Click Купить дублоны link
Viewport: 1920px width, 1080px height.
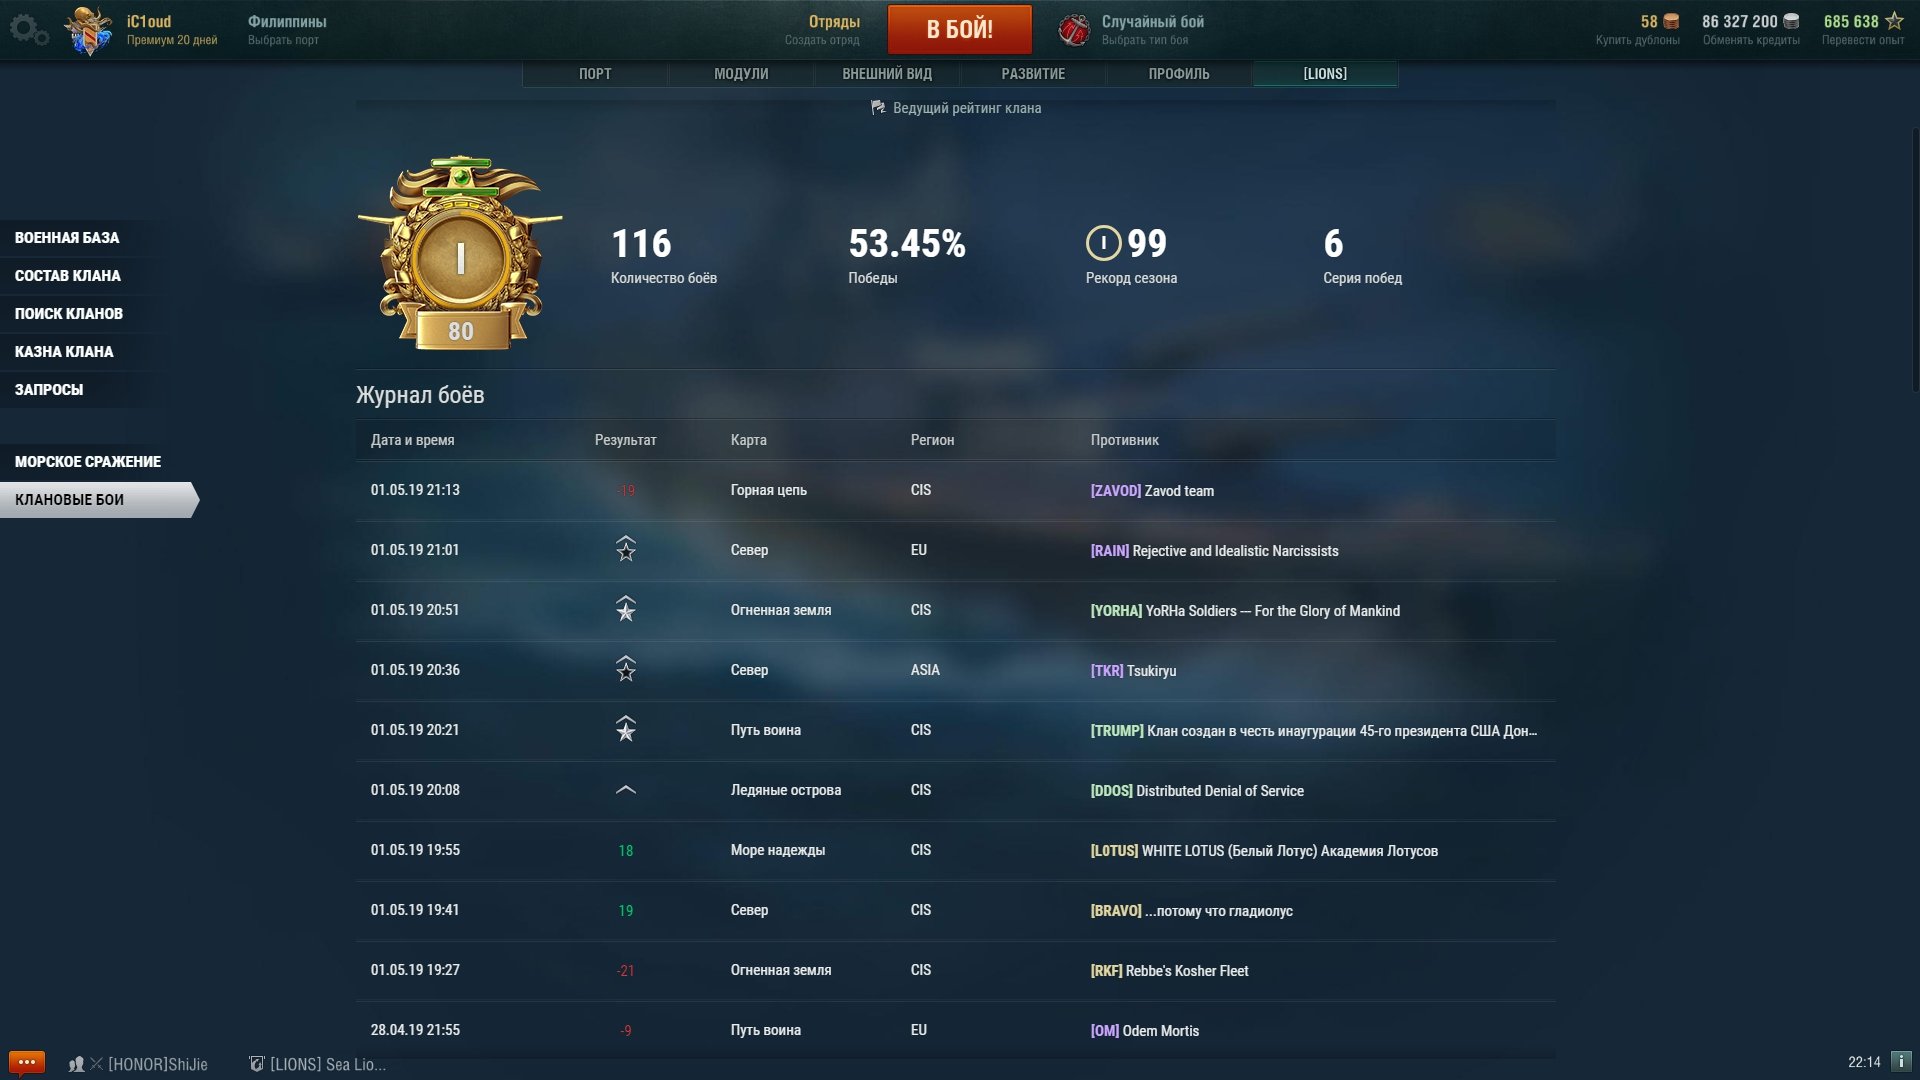coord(1637,40)
